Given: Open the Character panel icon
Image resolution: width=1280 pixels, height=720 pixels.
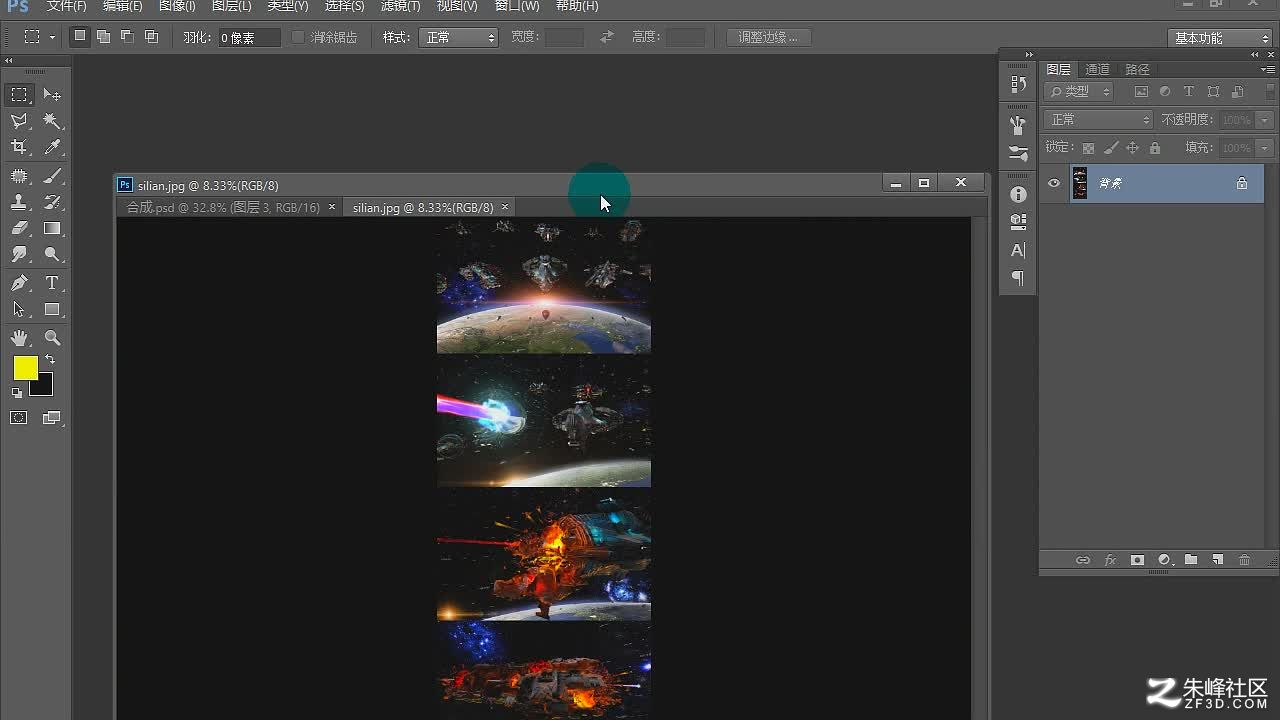Looking at the screenshot, I should coord(1018,250).
